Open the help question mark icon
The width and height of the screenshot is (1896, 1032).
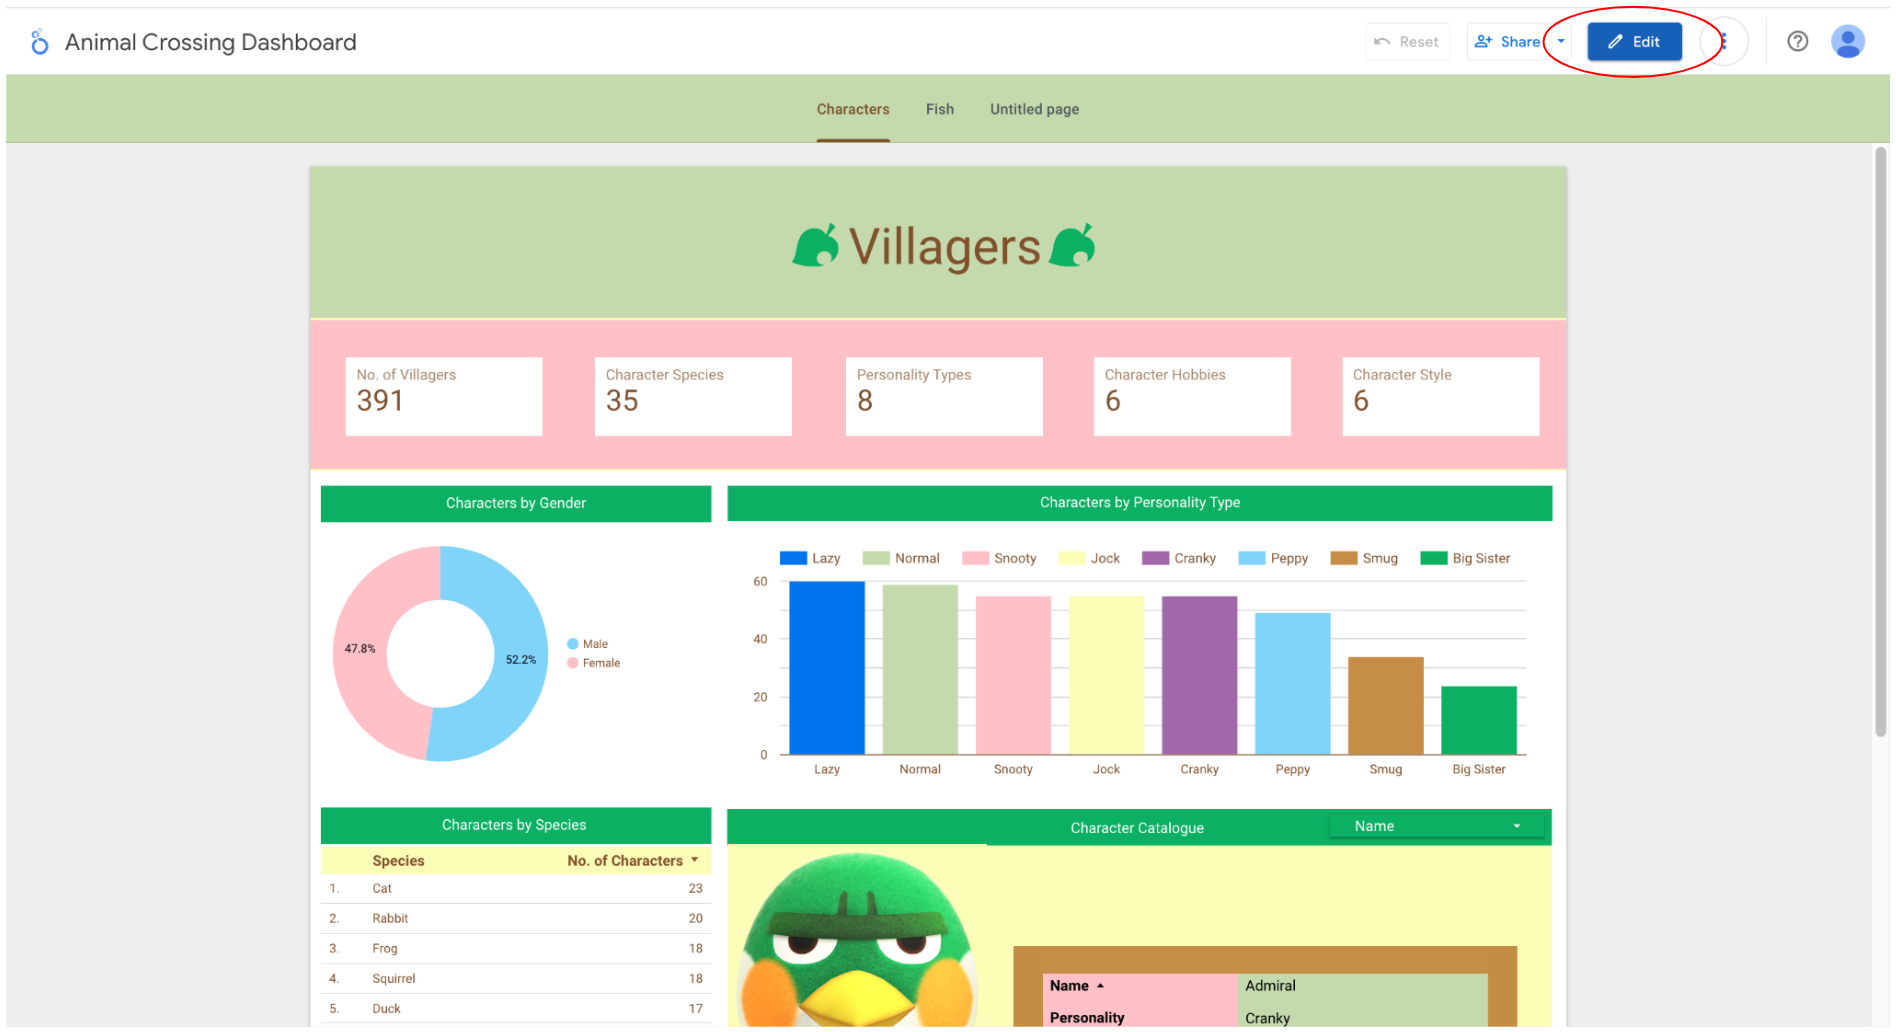(x=1797, y=42)
